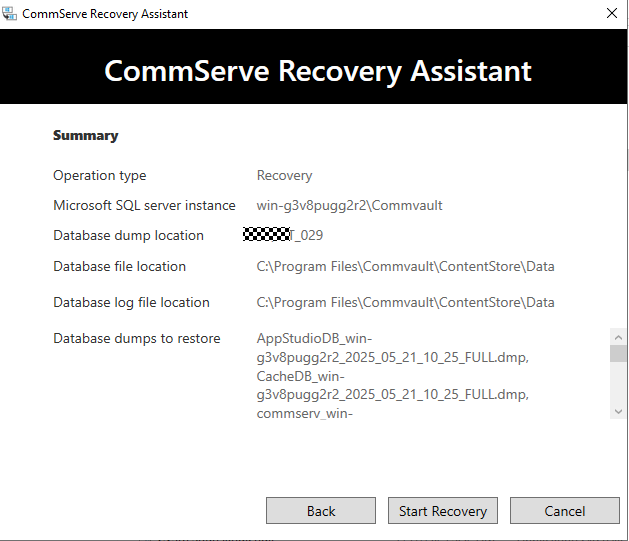Click the SQL server instance value win-g3v8pugg2r2\Commvault

(349, 206)
